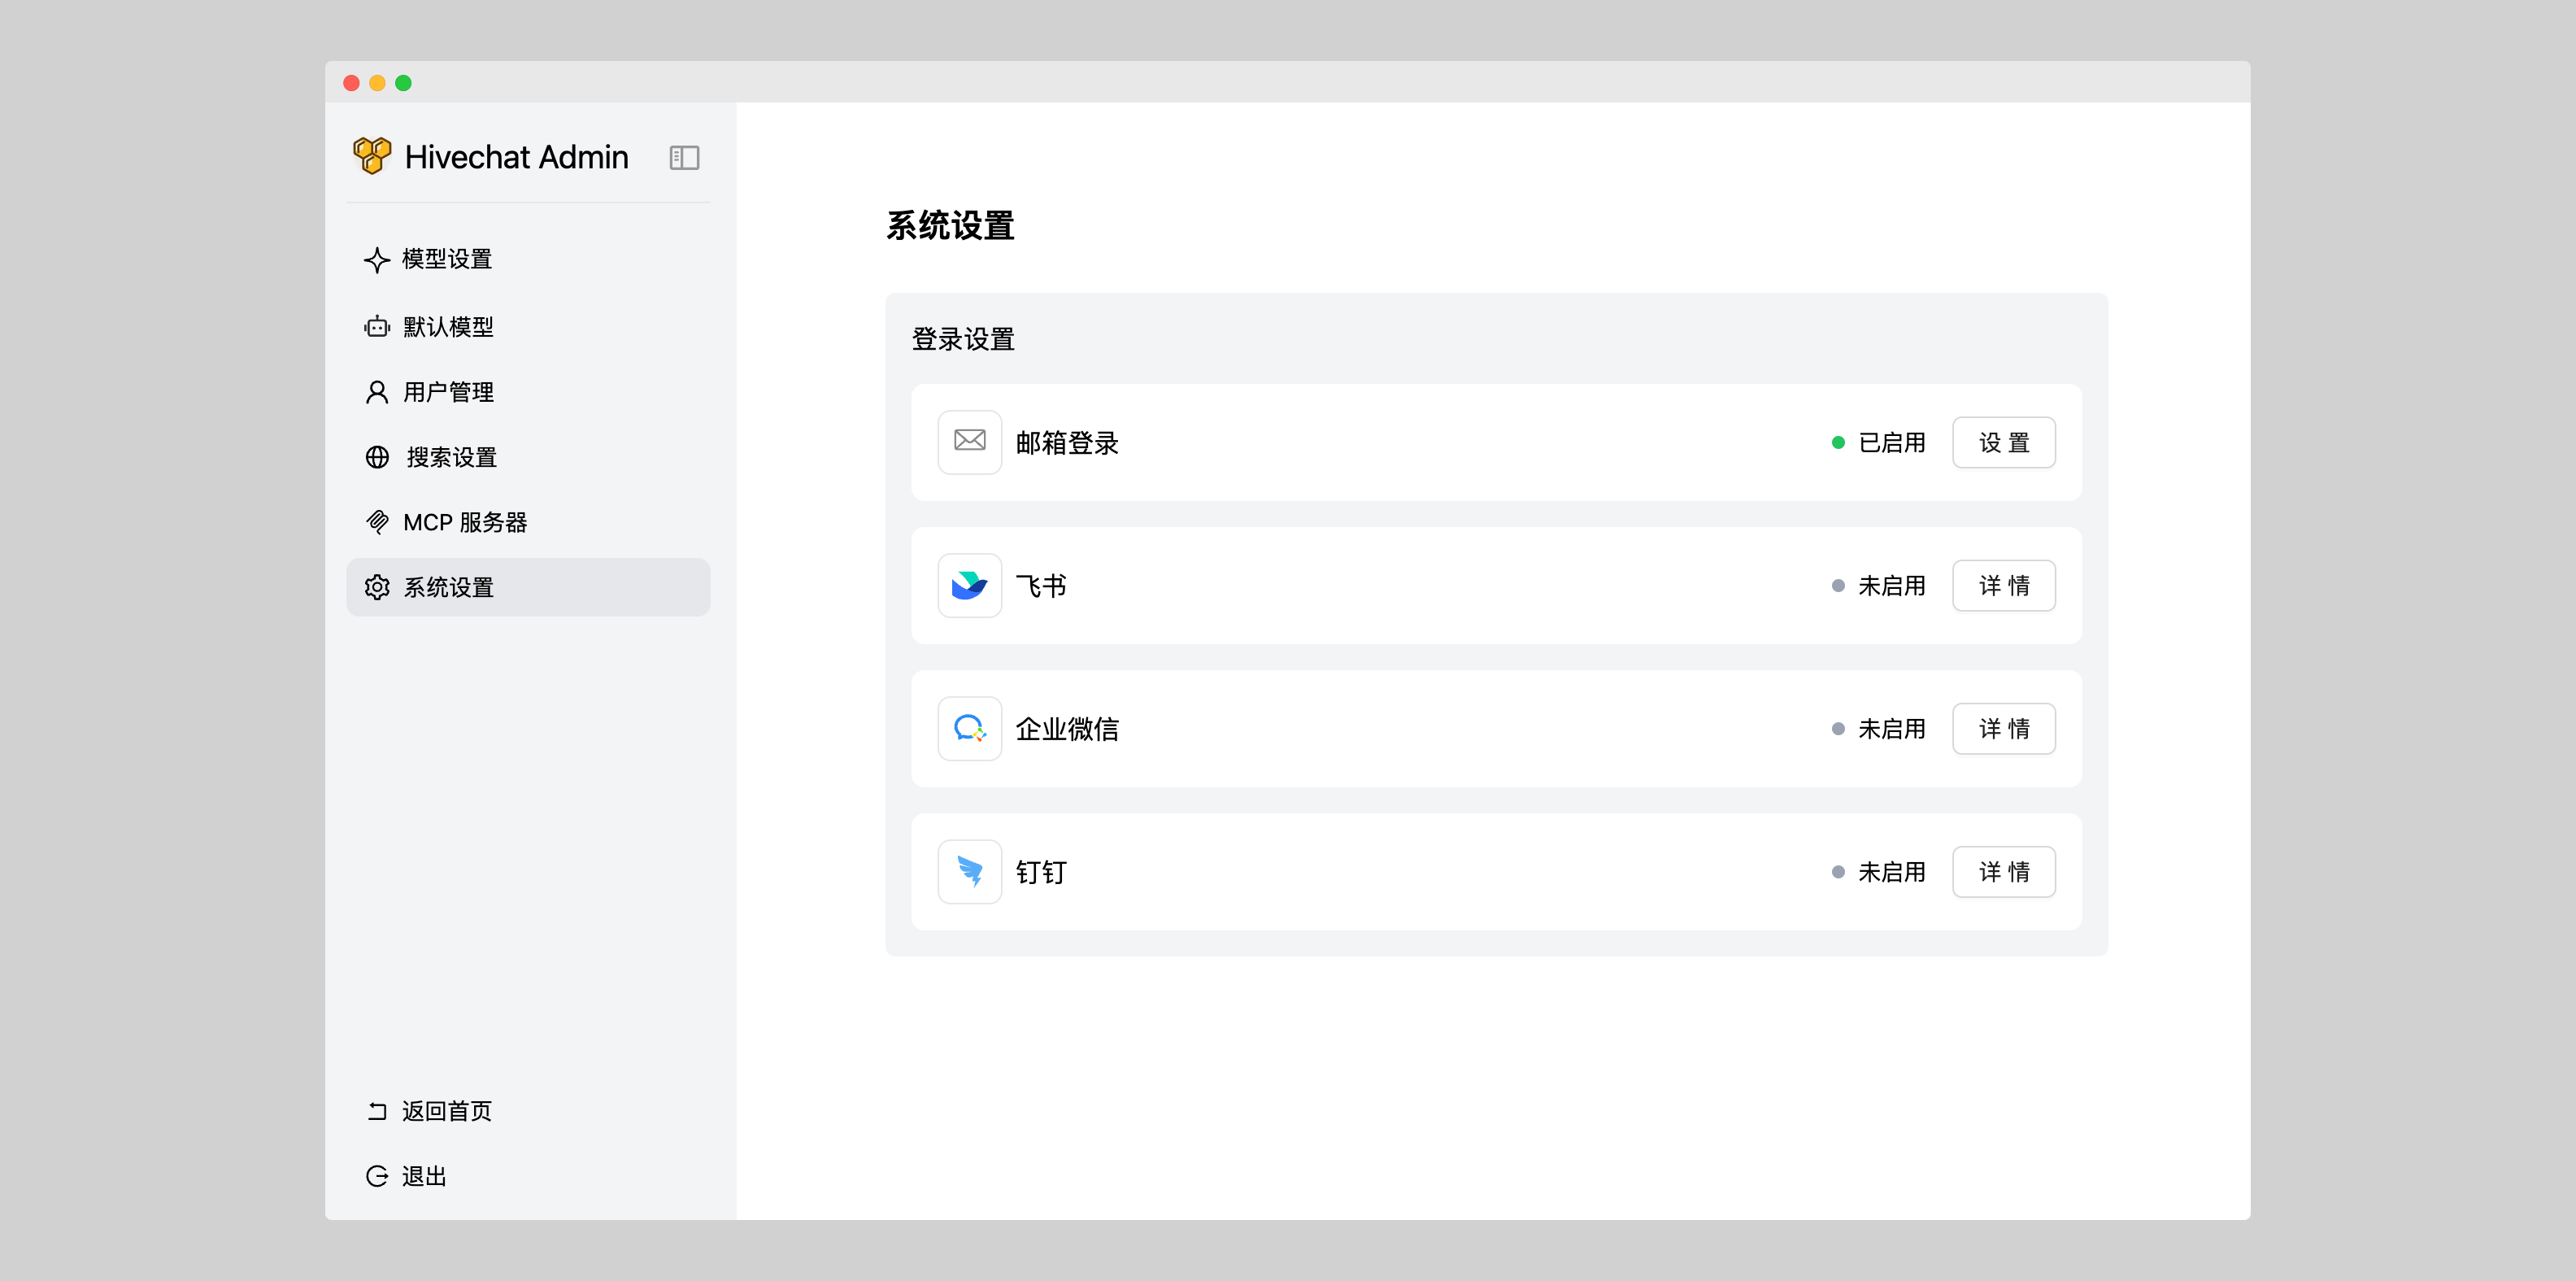Click the Hivechat honeycomb logo
Image resolution: width=2576 pixels, height=1281 pixels.
[372, 156]
